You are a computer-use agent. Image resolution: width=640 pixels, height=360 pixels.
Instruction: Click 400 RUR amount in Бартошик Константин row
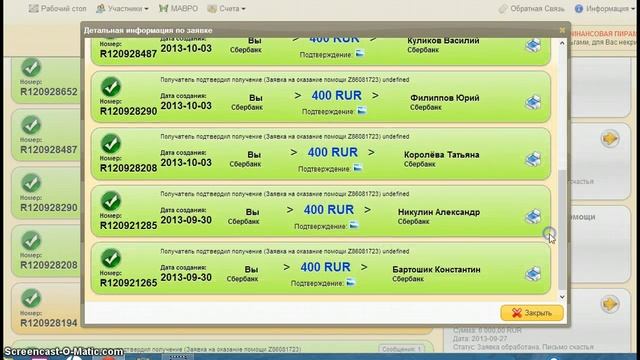(x=325, y=267)
